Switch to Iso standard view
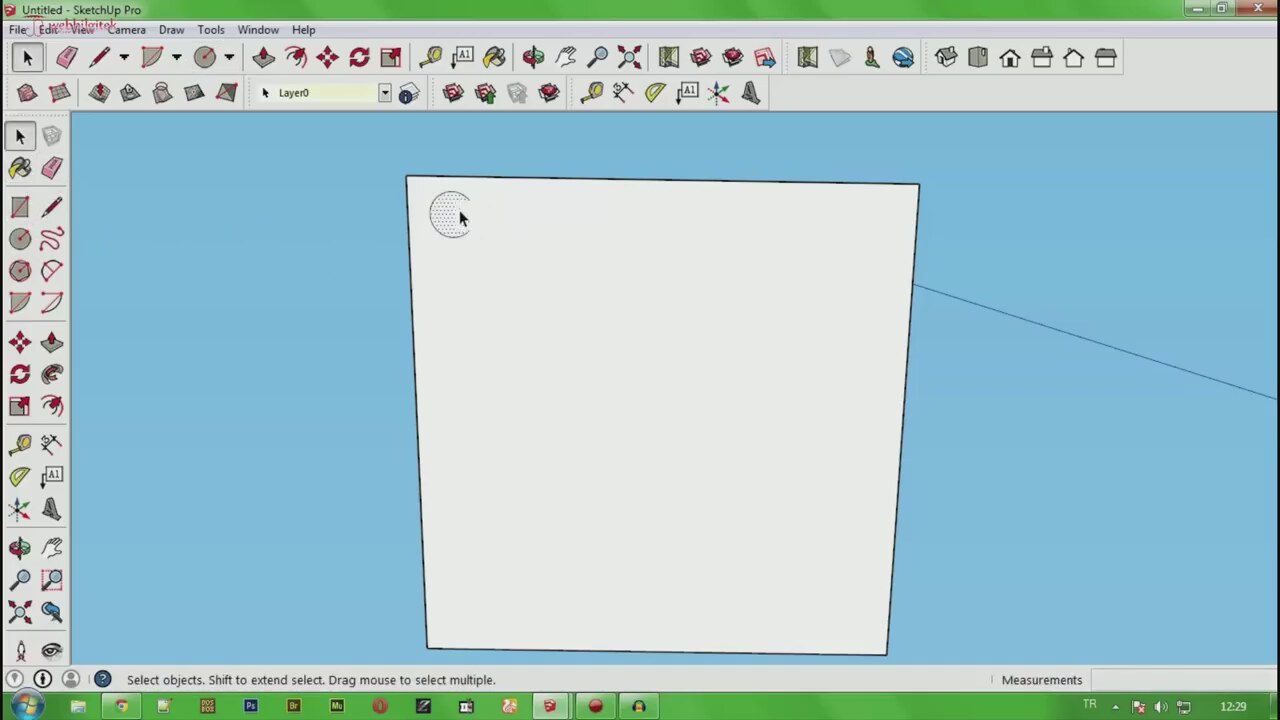Screen dimensions: 1280x720 946,58
